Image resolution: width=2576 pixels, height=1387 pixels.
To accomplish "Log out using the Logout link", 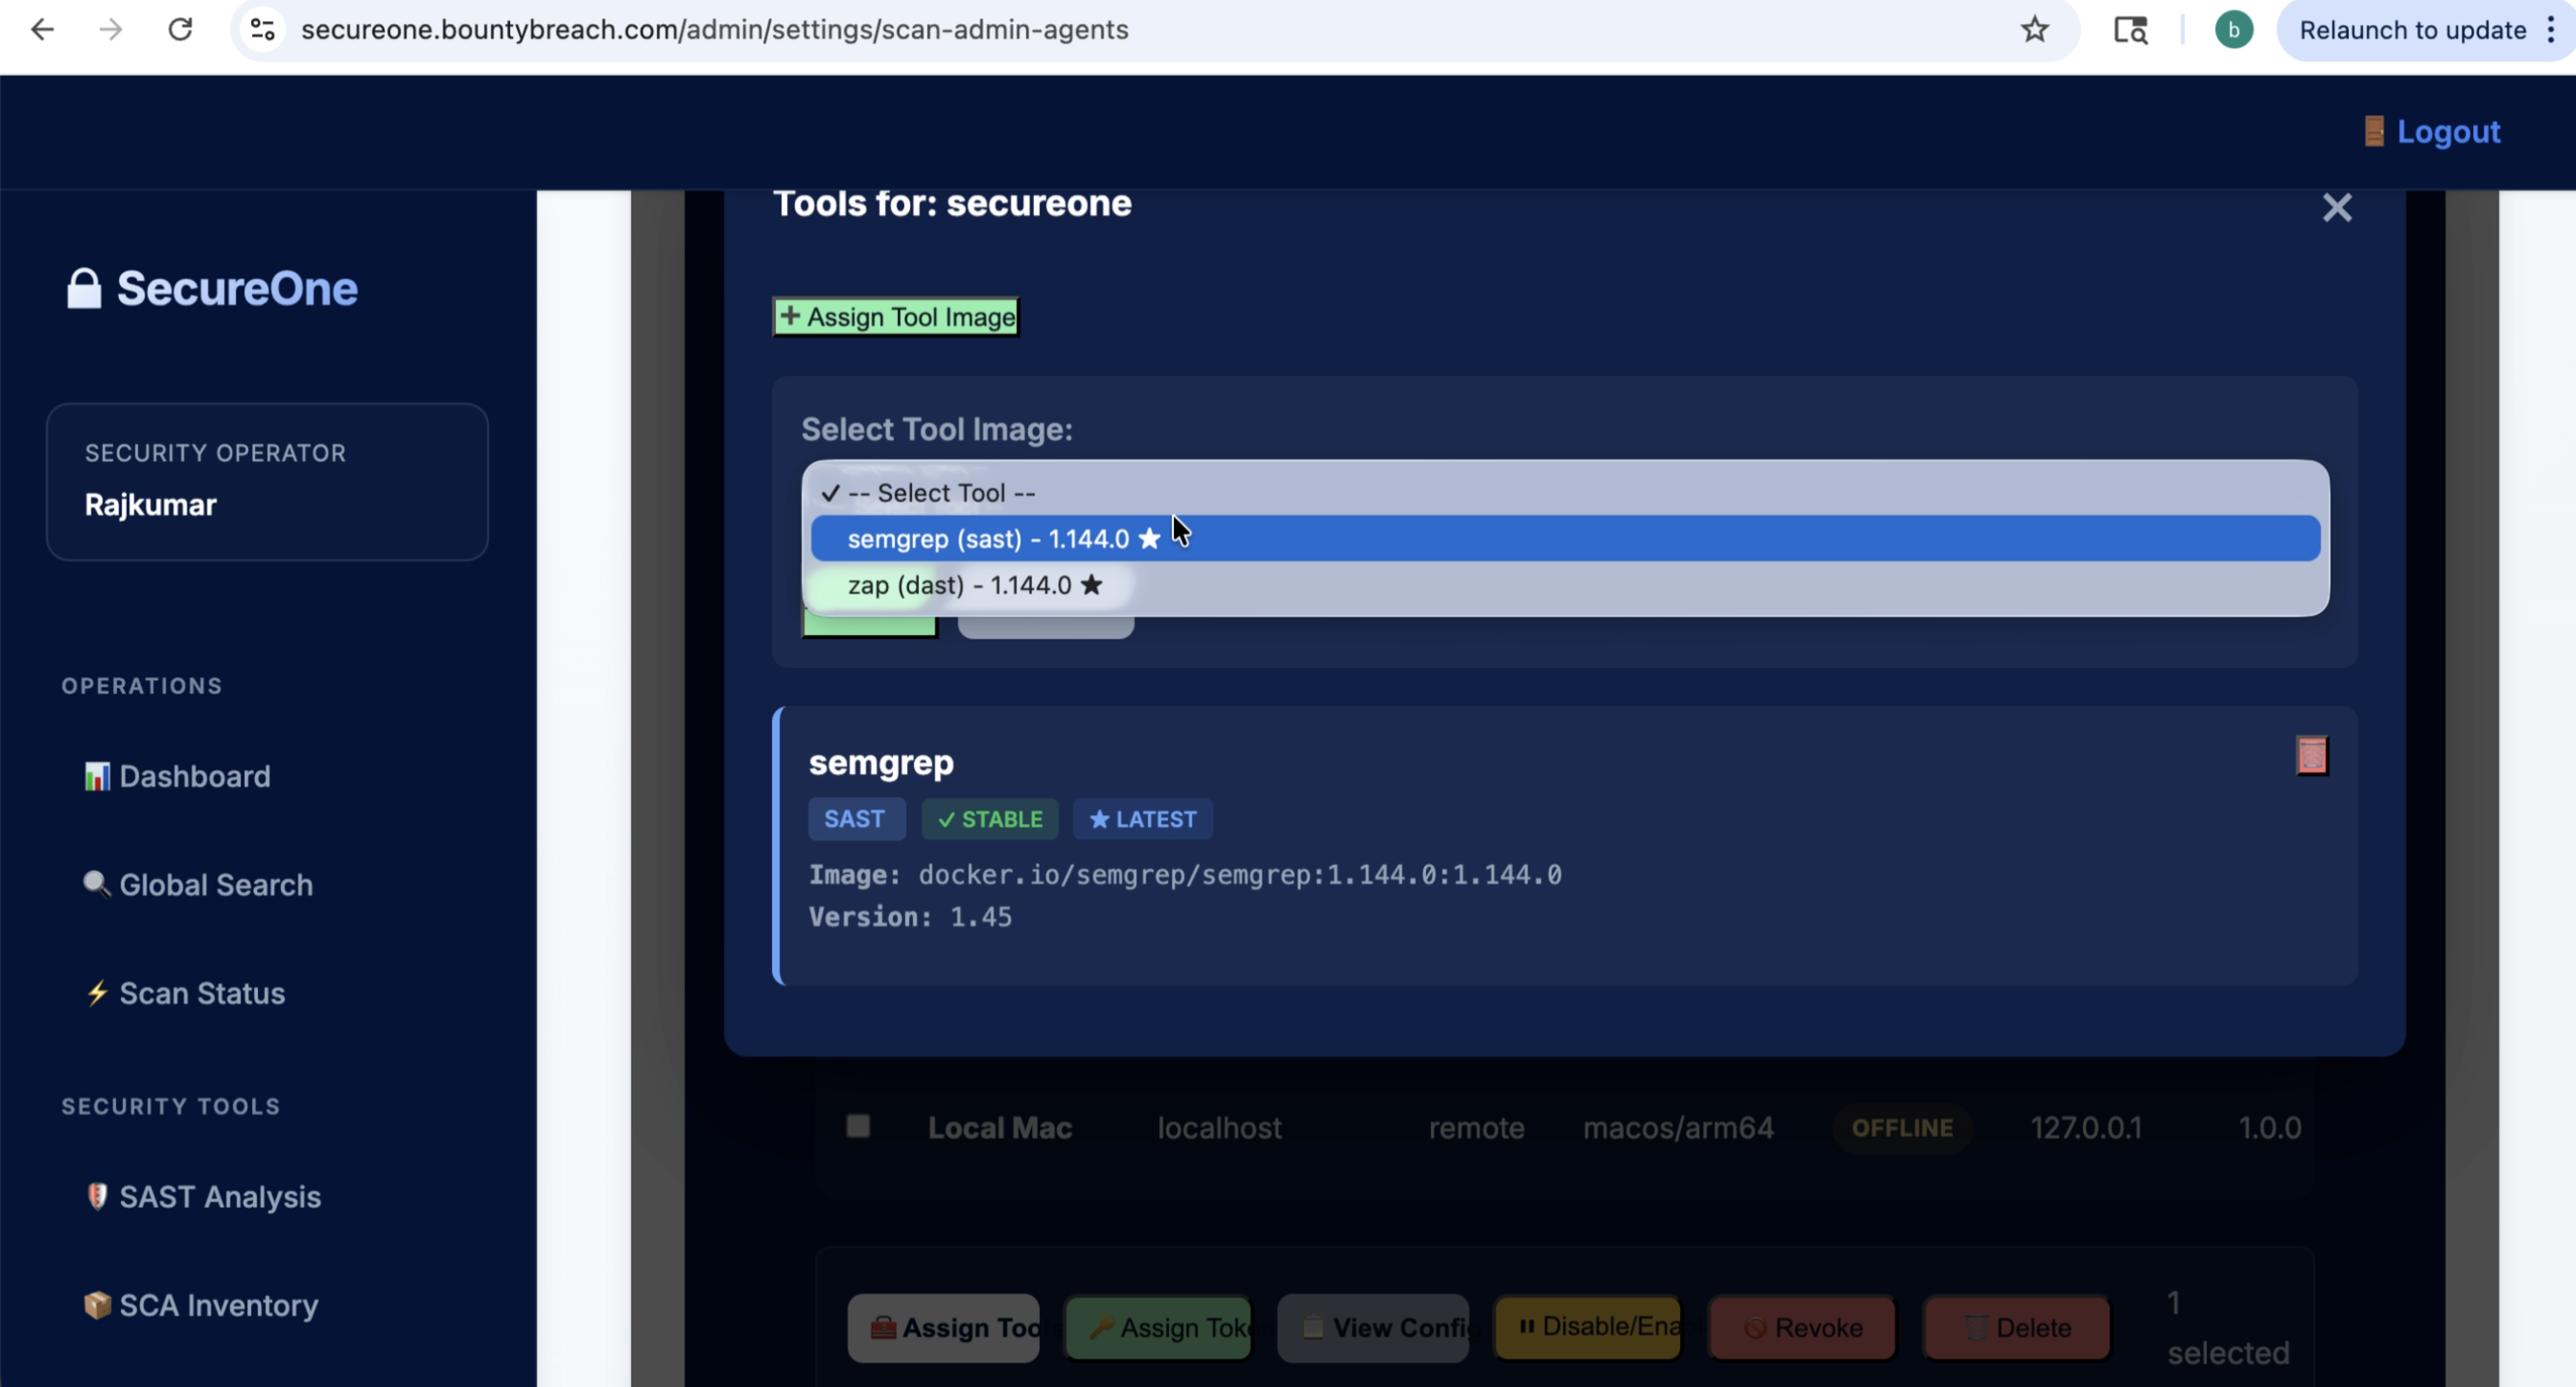I will pyautogui.click(x=2432, y=131).
